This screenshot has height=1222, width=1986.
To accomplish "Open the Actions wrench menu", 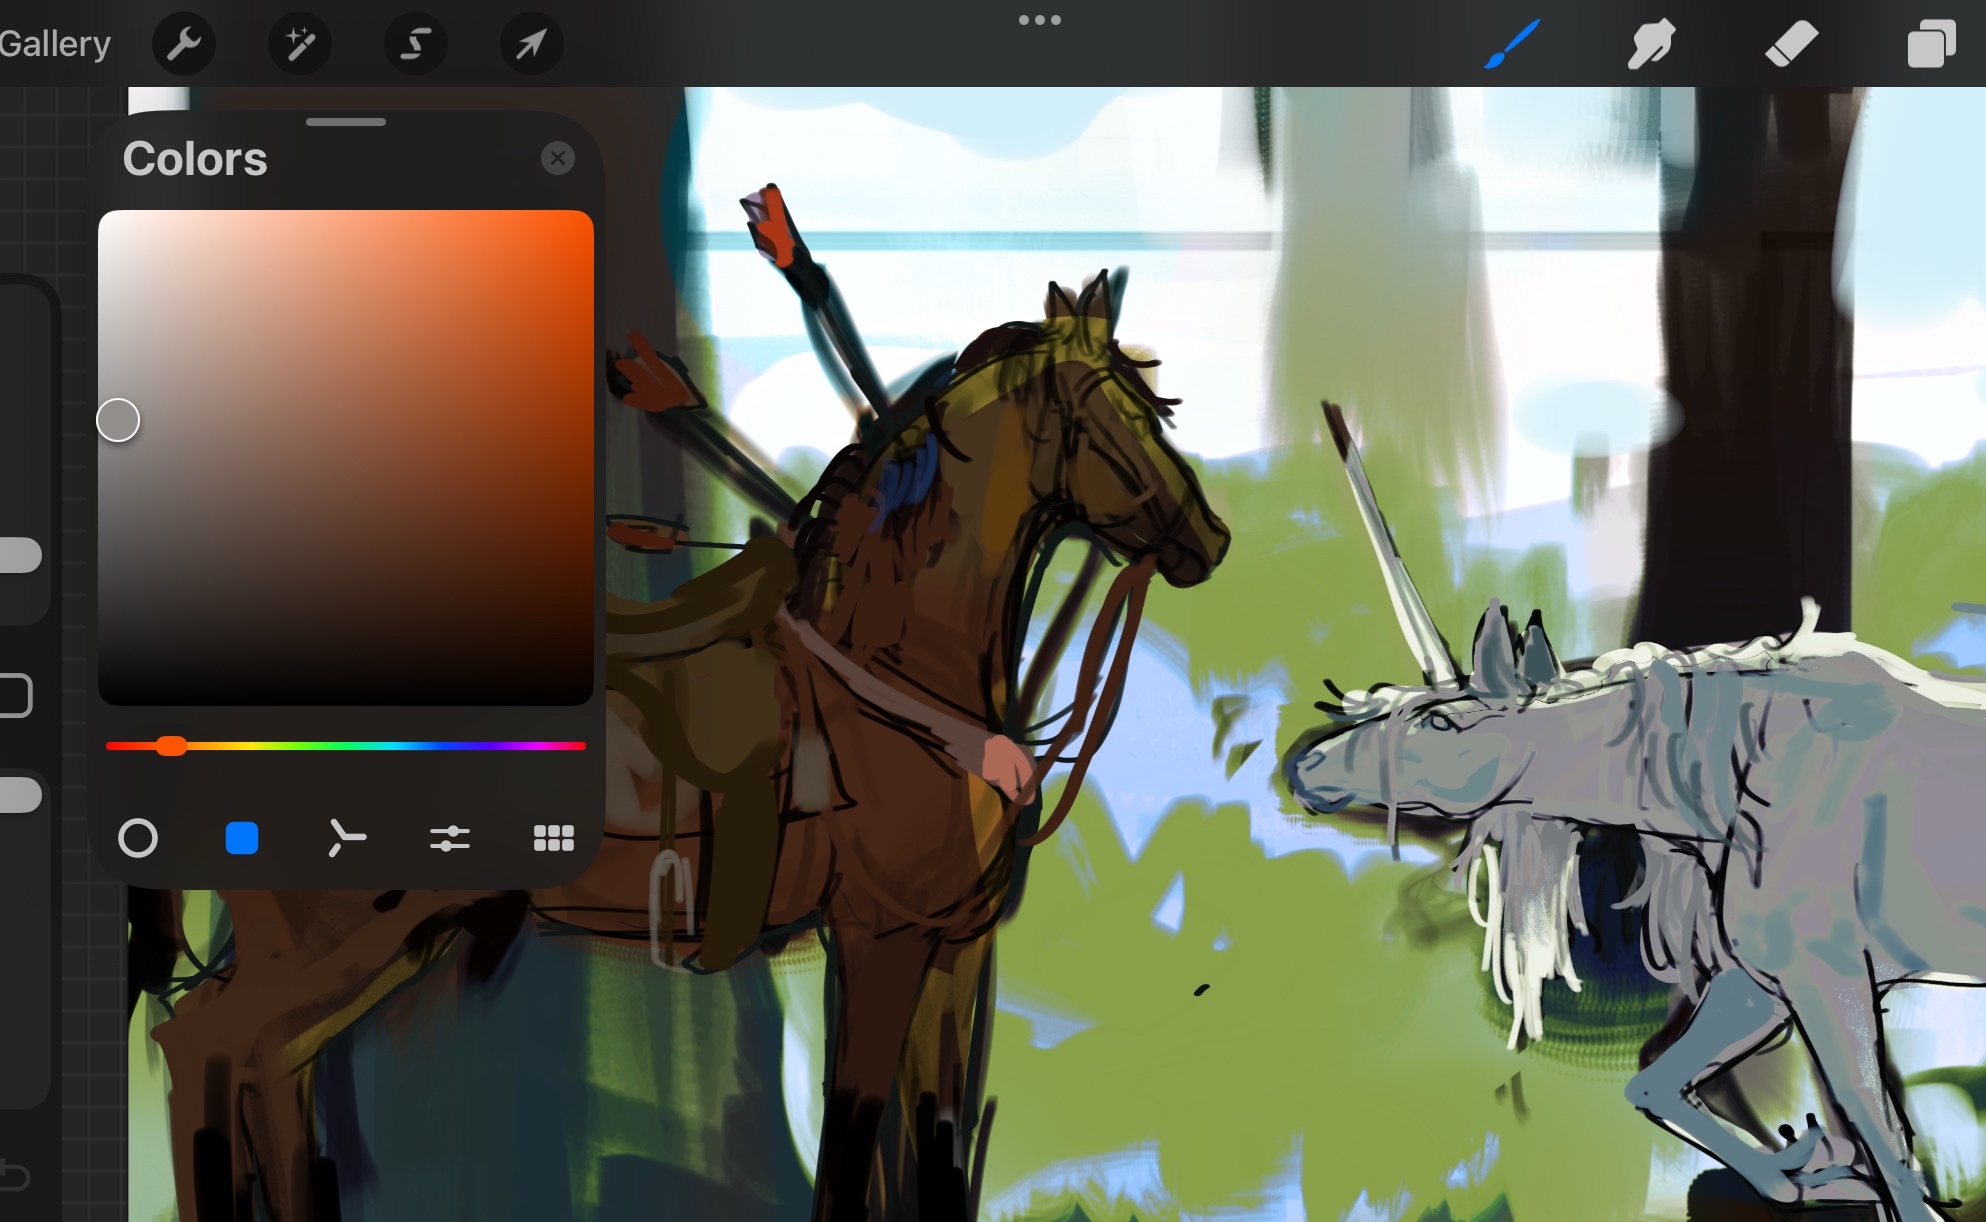I will (184, 44).
